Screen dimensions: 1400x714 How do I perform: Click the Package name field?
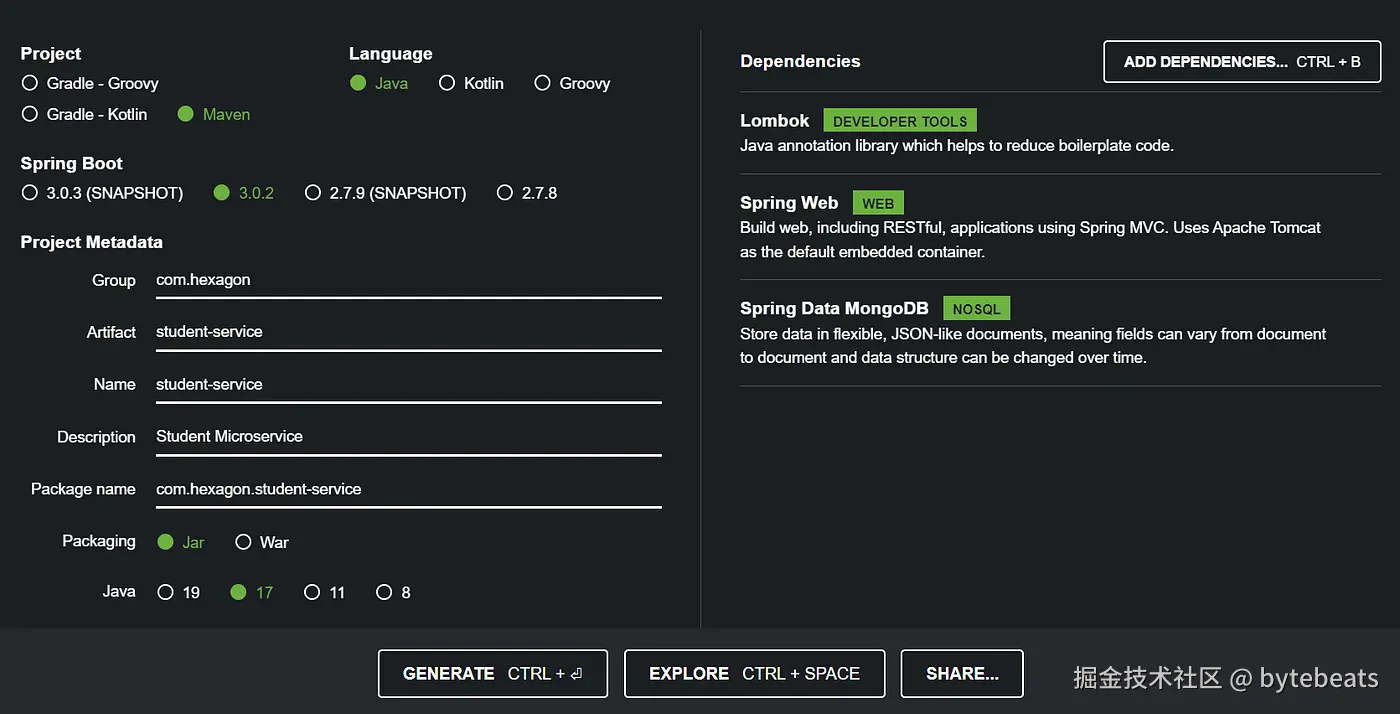408,489
